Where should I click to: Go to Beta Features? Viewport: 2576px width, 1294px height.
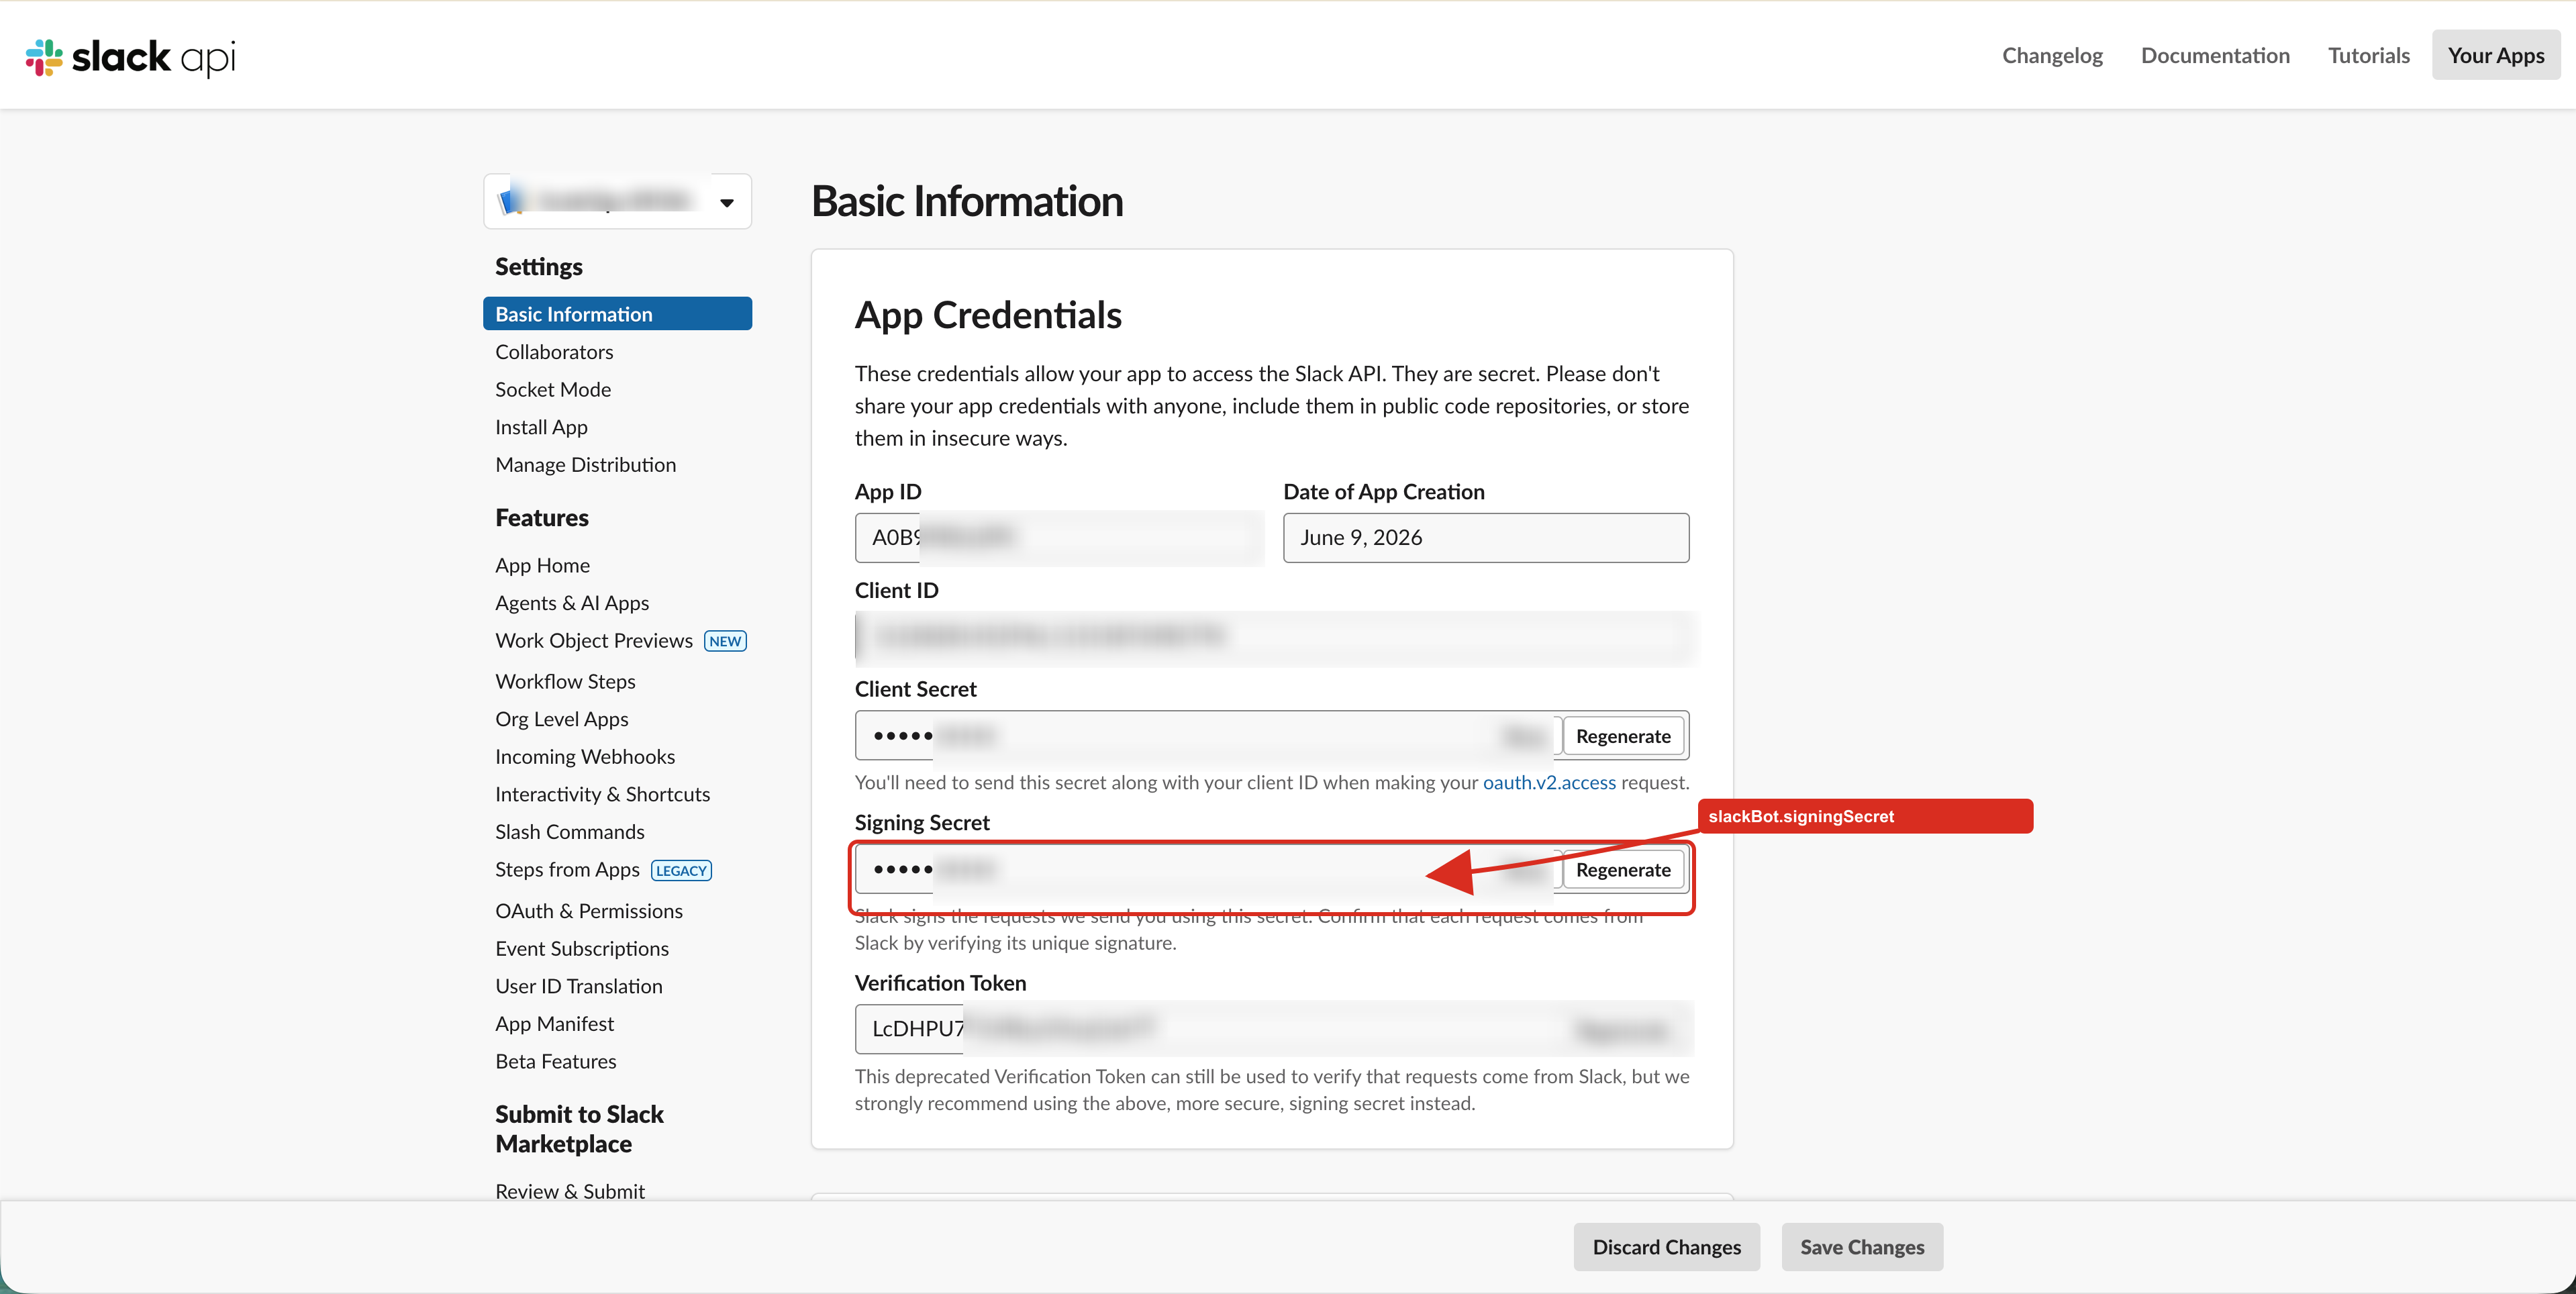pyautogui.click(x=556, y=1062)
